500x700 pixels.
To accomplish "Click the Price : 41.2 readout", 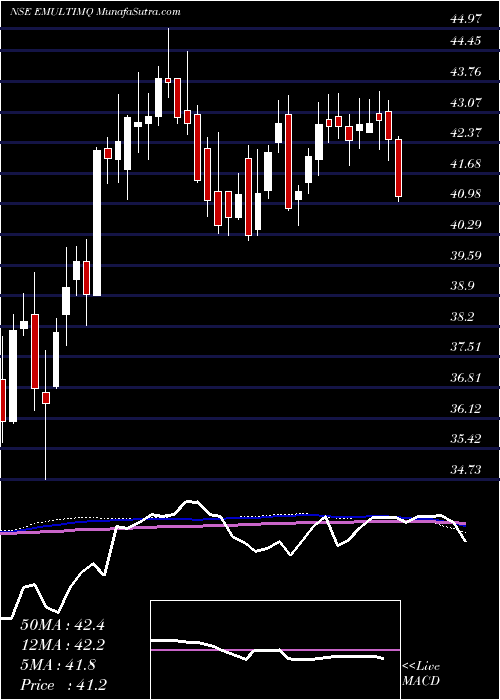I will (62, 685).
